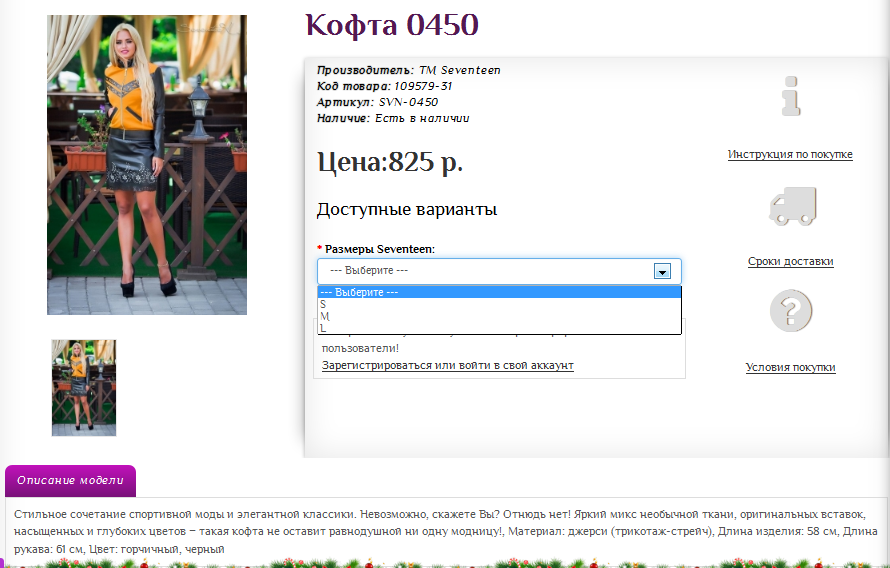Click the Наличие: Есть в наличии text
The image size is (890, 568).
393,118
